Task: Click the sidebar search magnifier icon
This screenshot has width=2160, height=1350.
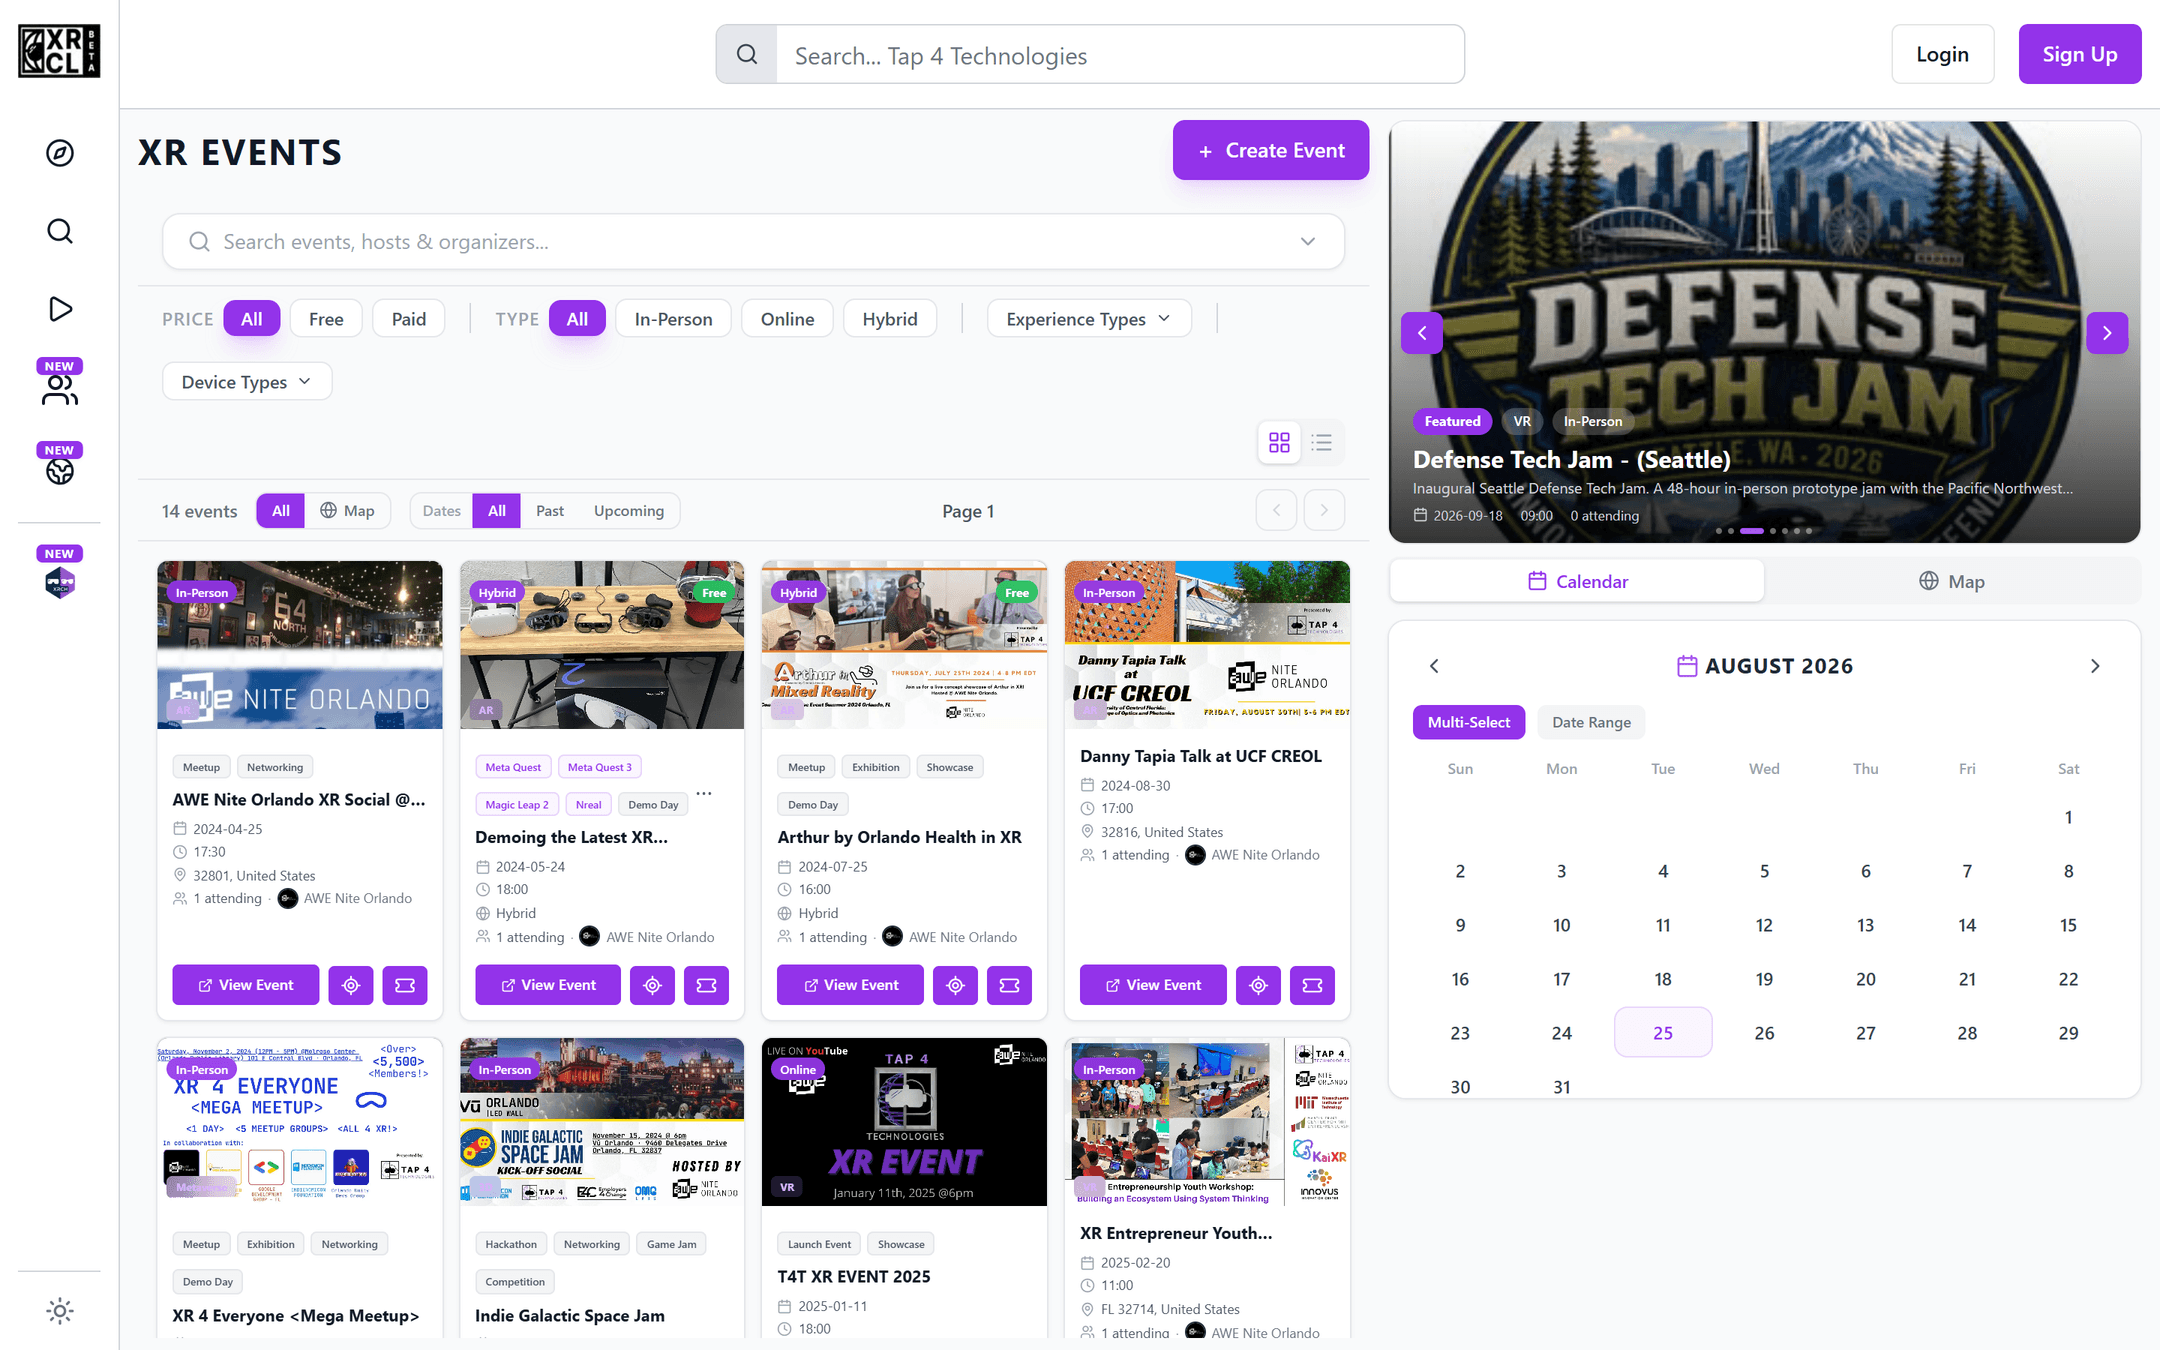Action: tap(60, 231)
